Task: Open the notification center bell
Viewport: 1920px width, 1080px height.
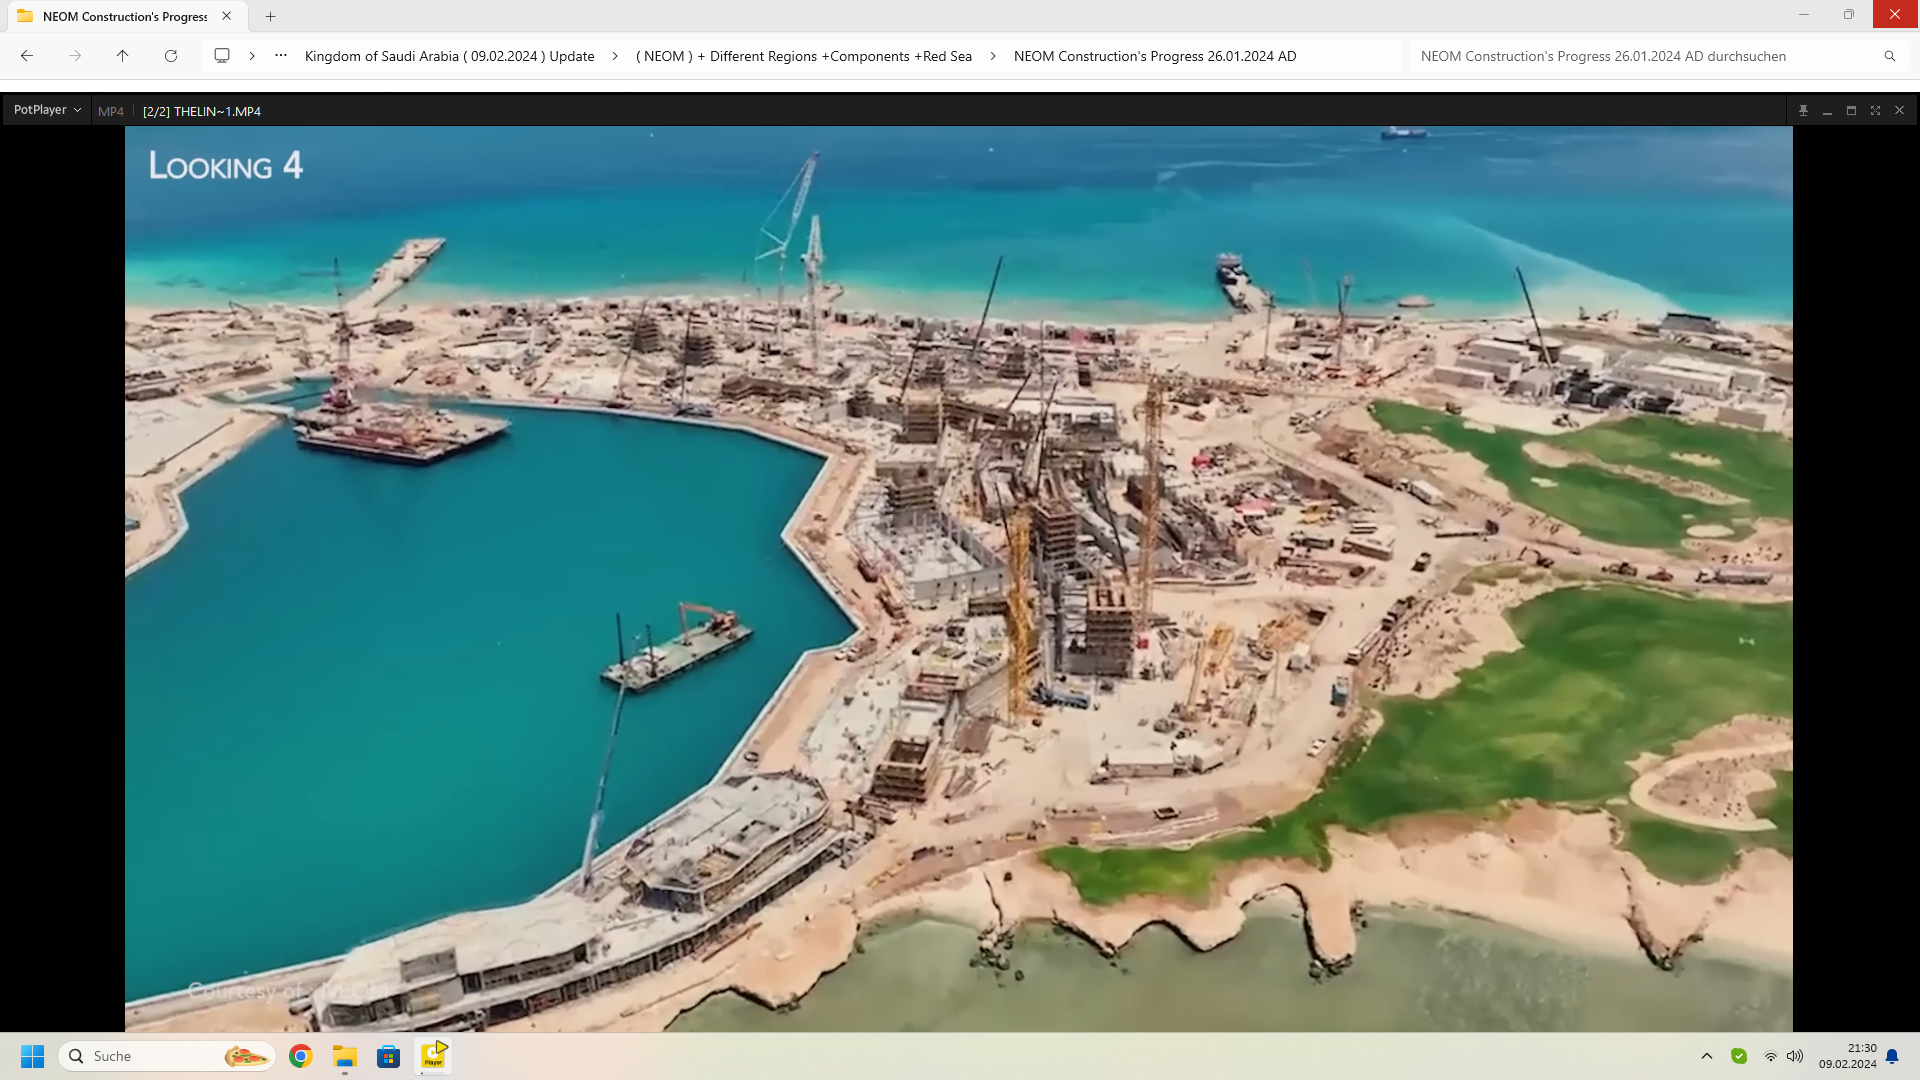Action: pos(1892,1056)
